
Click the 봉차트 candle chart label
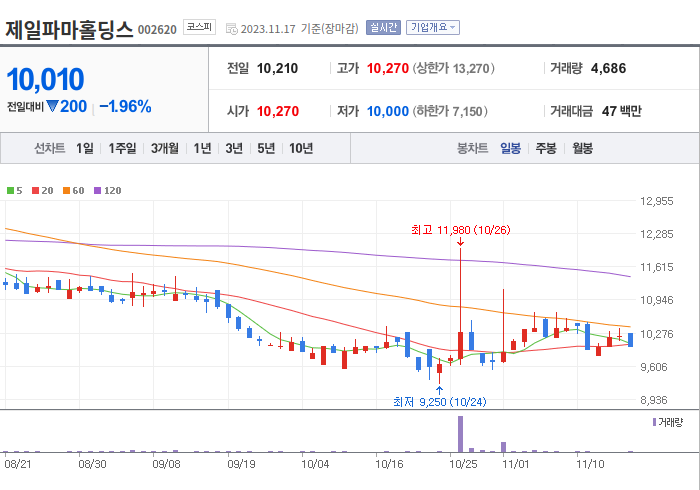[472, 148]
